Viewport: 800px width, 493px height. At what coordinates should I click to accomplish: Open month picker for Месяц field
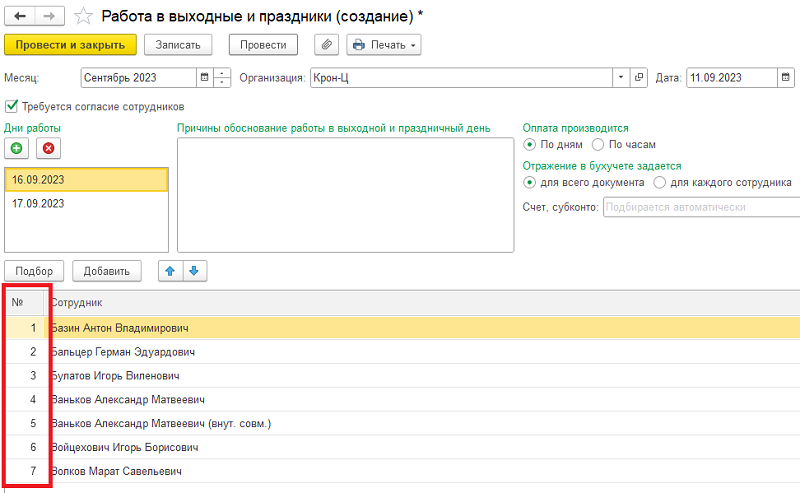point(204,78)
